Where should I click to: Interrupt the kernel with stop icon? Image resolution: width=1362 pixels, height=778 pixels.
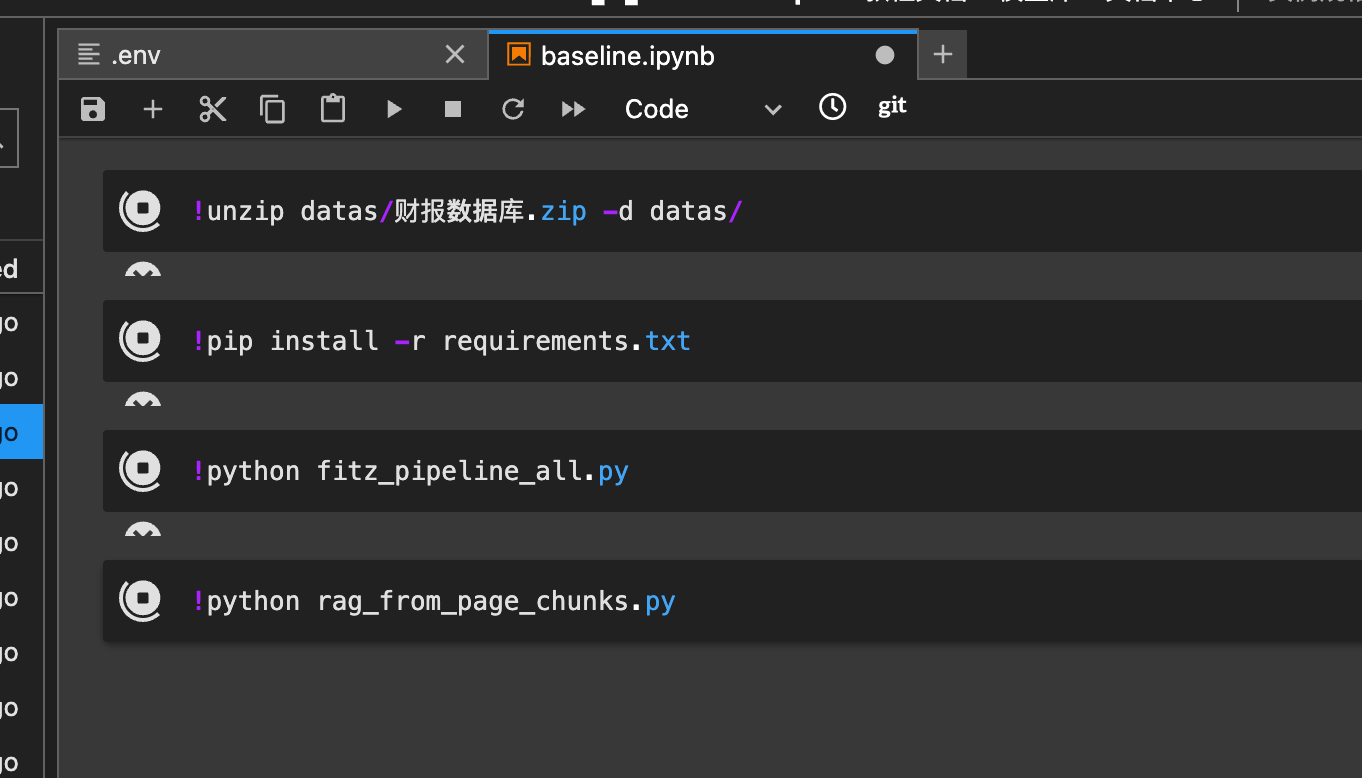(x=451, y=108)
